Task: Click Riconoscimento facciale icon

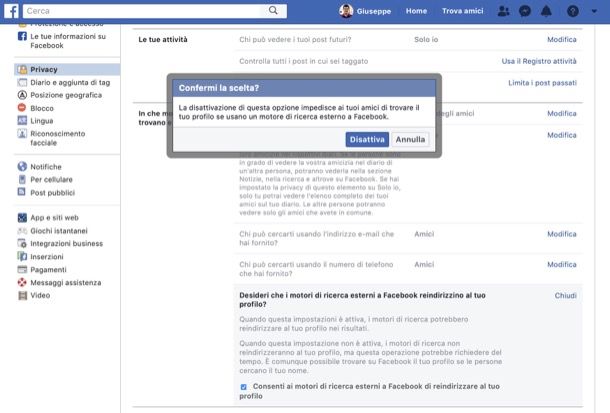Action: click(x=22, y=133)
